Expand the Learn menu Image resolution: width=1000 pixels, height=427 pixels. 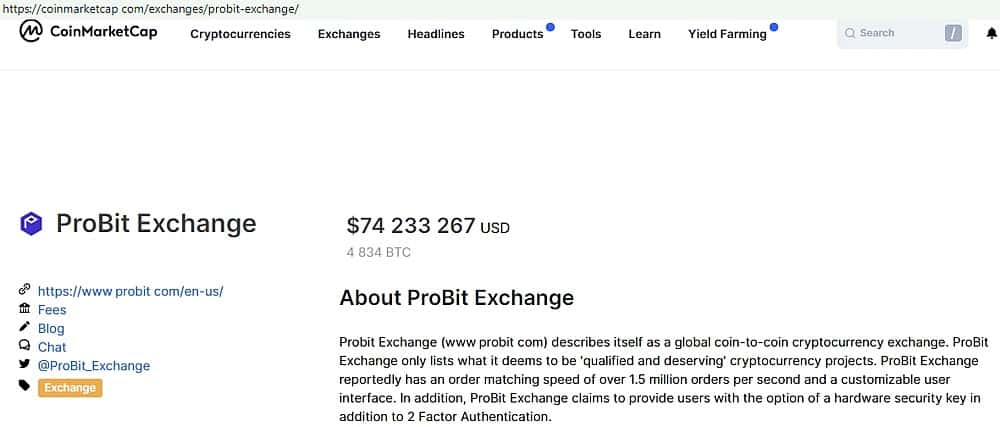tap(644, 34)
